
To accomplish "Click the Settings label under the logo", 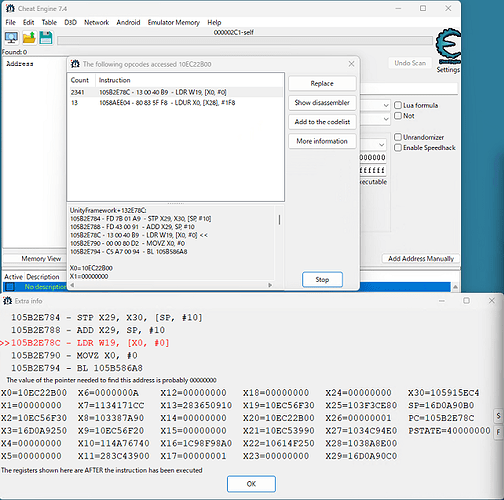I will point(448,70).
